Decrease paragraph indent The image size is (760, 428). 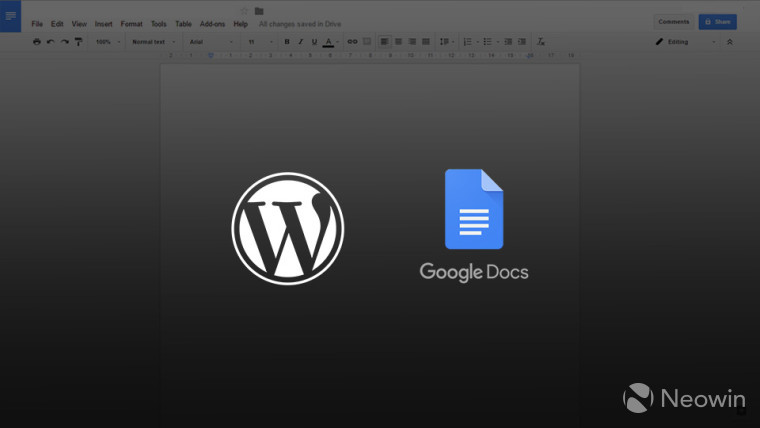click(508, 42)
